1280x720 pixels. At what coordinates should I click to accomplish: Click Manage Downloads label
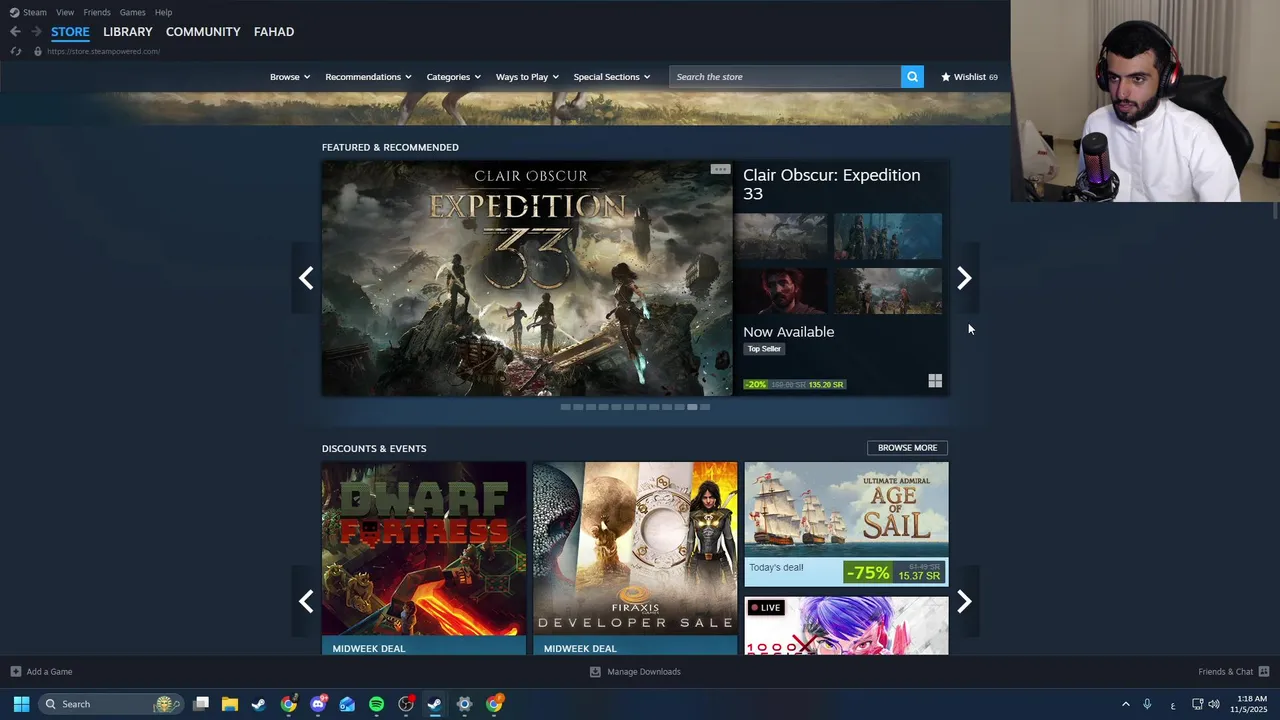click(644, 672)
